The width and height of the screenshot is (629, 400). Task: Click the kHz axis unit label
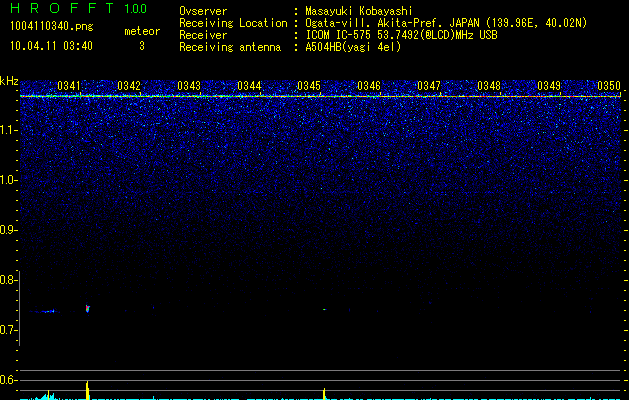pos(9,81)
